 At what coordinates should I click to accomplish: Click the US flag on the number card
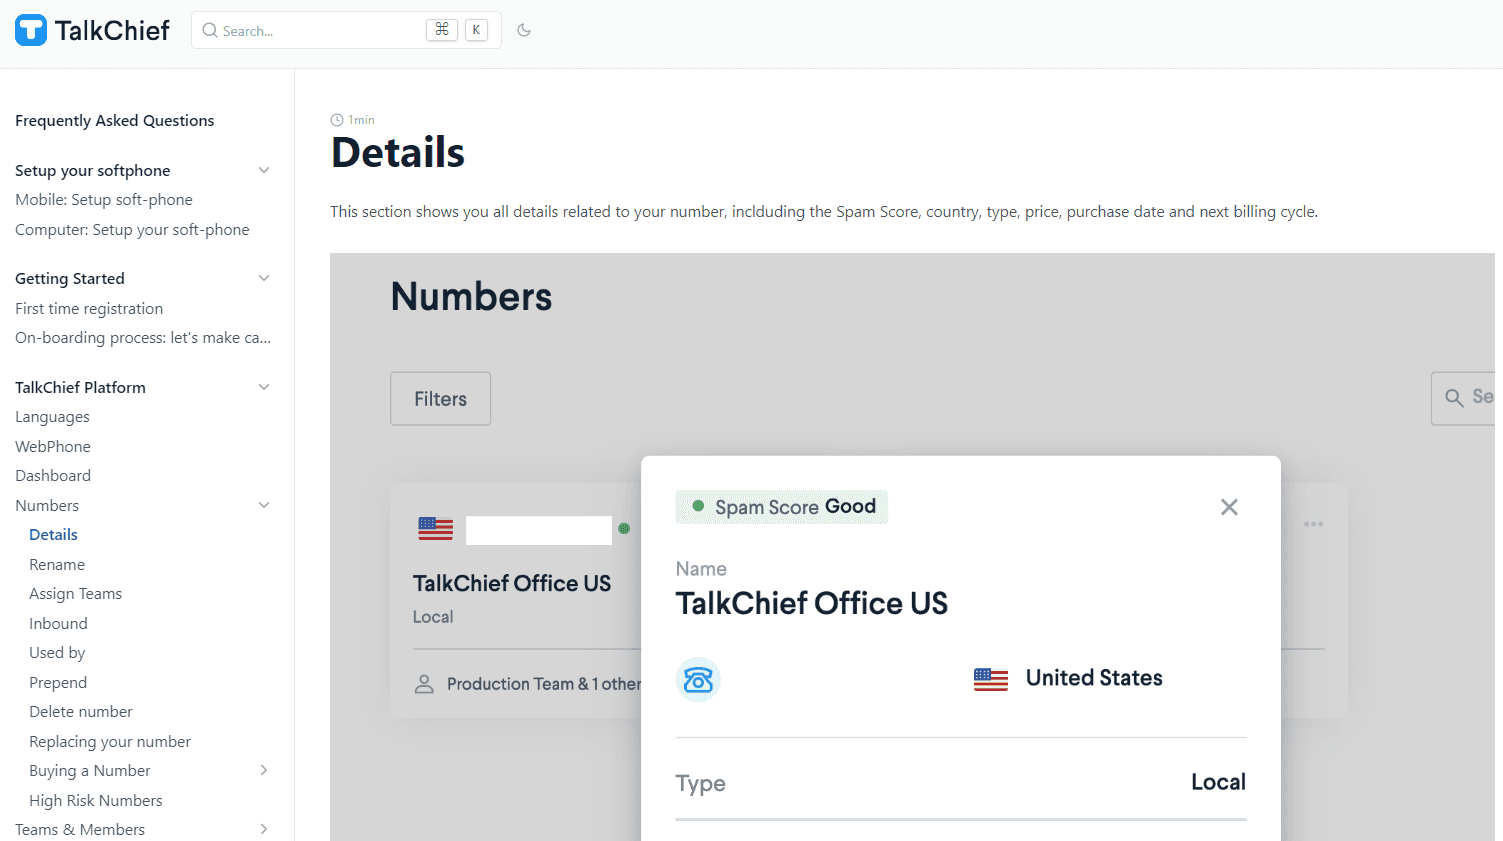coord(435,529)
